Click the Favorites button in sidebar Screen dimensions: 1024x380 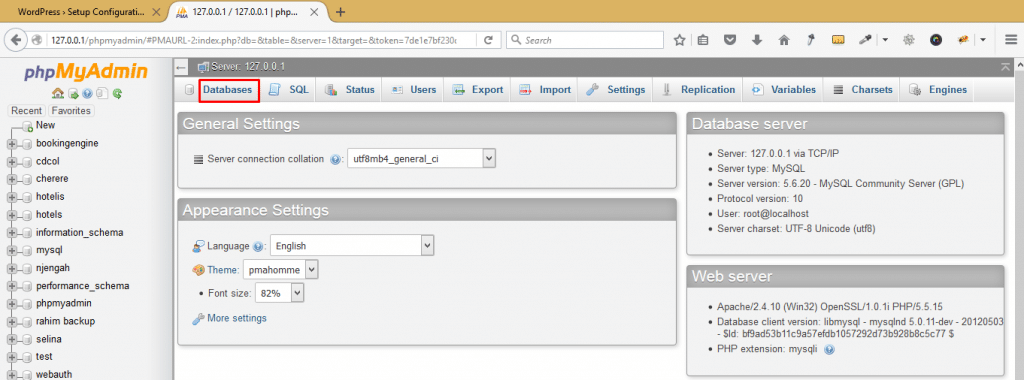(x=71, y=111)
